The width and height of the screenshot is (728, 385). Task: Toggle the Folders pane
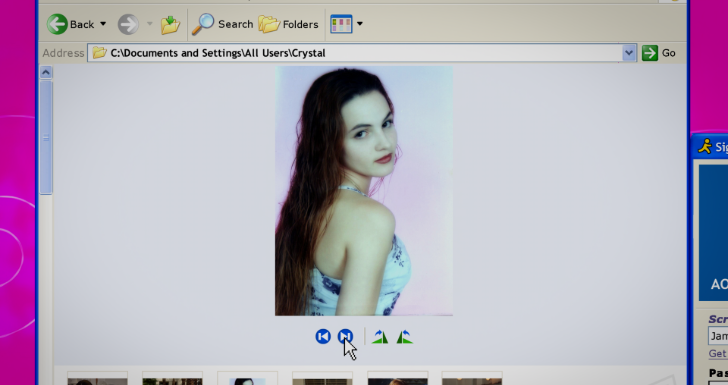[x=288, y=24]
